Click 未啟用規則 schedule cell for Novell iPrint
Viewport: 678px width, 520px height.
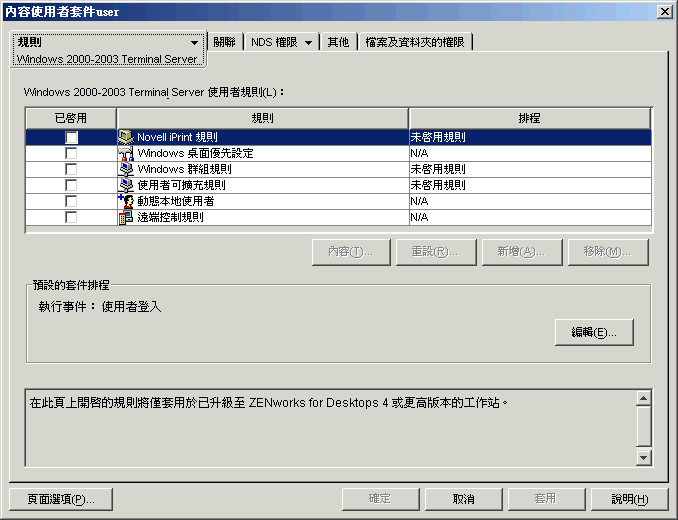(x=530, y=137)
